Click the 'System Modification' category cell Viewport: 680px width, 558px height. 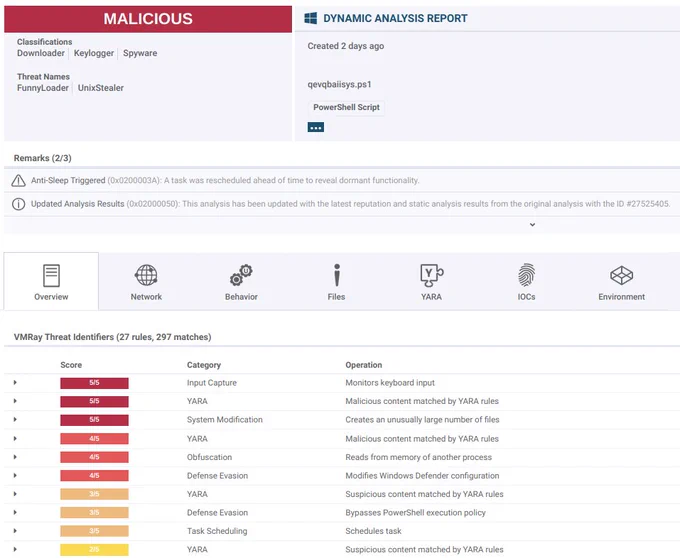click(225, 420)
